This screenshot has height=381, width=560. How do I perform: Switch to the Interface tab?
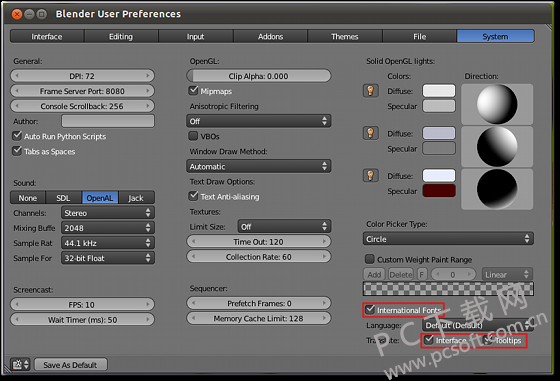point(47,36)
